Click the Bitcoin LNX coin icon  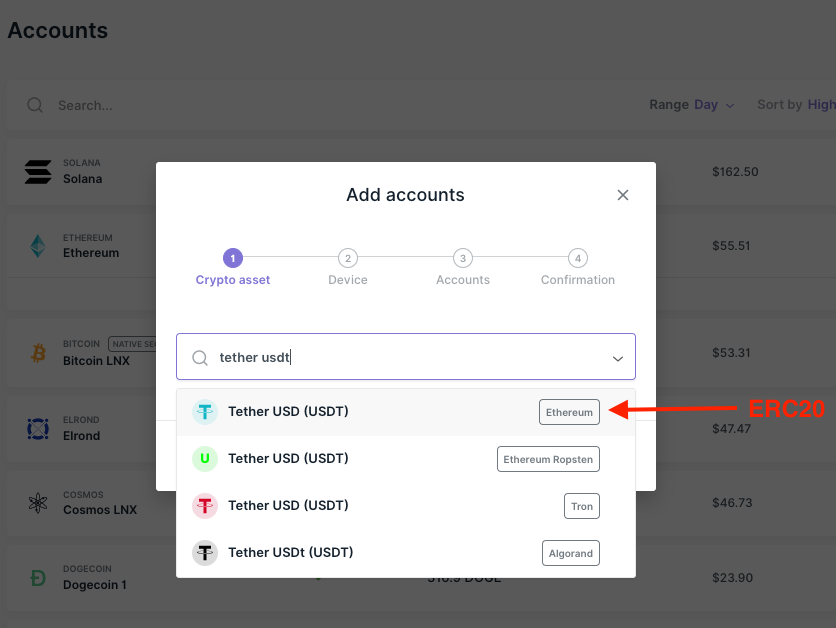click(x=38, y=353)
